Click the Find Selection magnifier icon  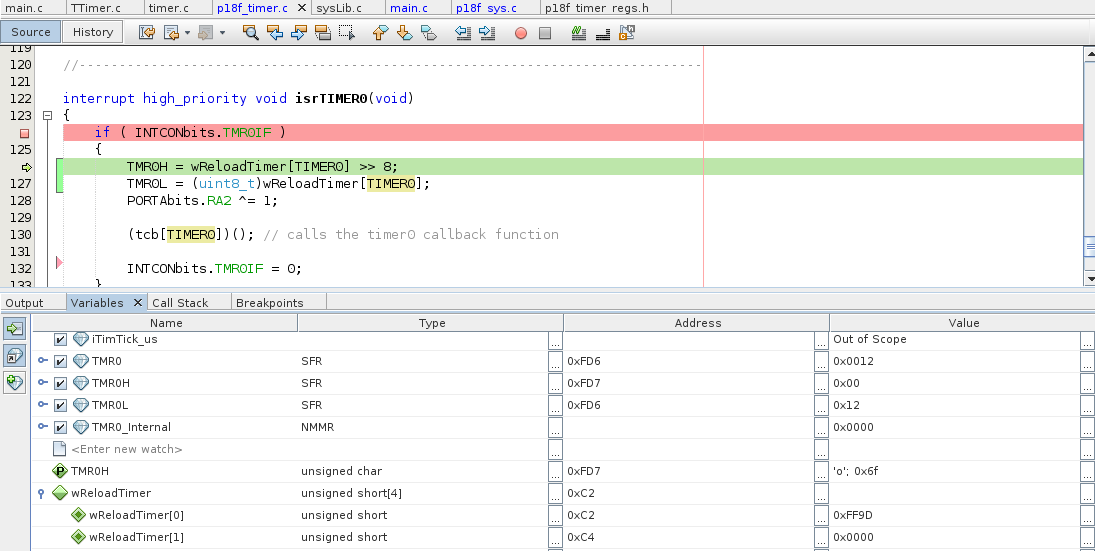[x=251, y=32]
